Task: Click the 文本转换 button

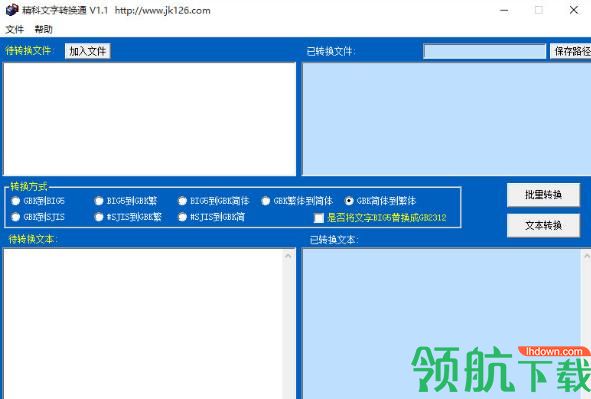Action: 543,225
